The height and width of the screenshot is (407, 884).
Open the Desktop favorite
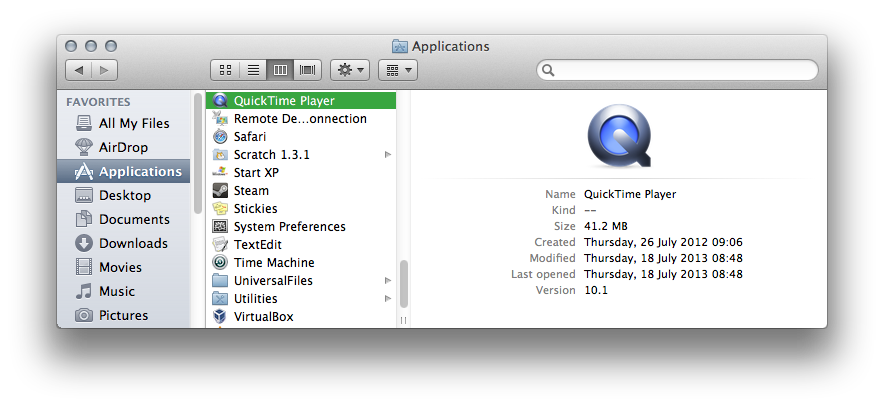click(123, 196)
